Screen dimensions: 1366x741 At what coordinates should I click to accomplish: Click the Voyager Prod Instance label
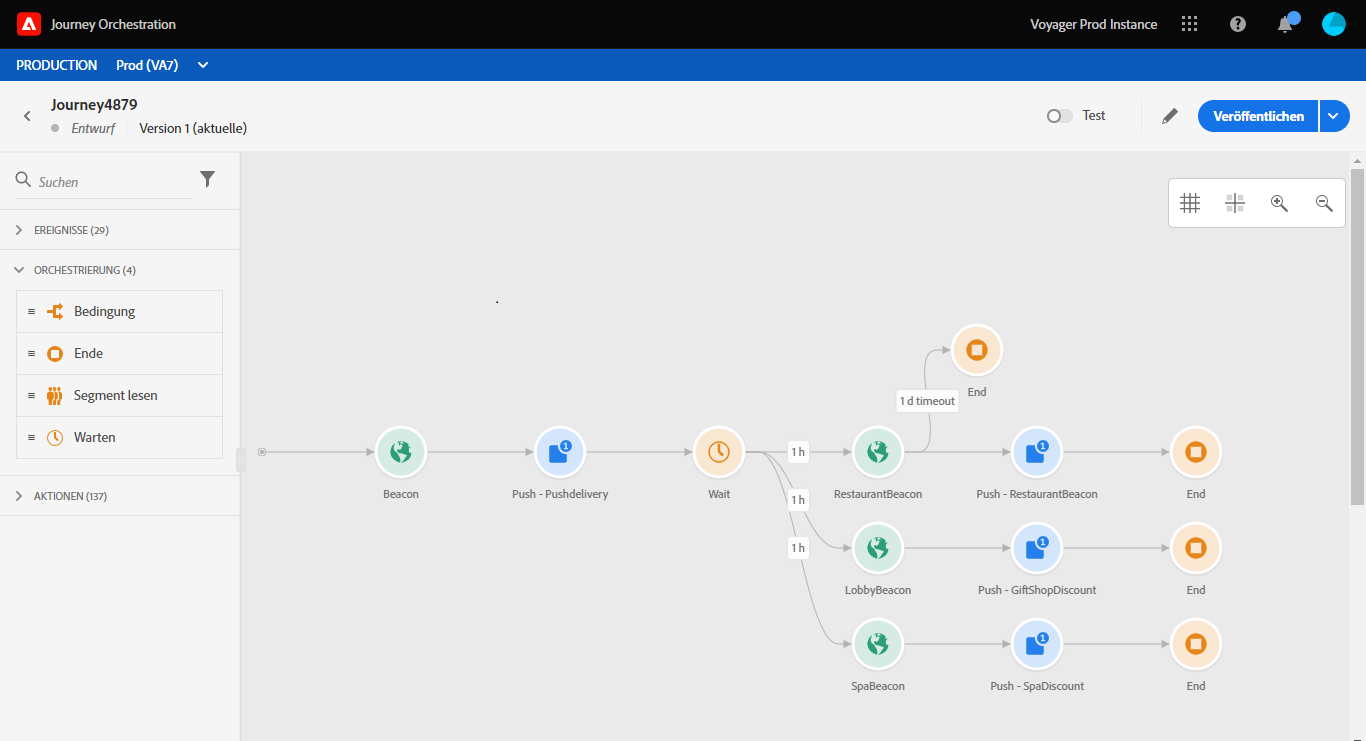point(1094,24)
